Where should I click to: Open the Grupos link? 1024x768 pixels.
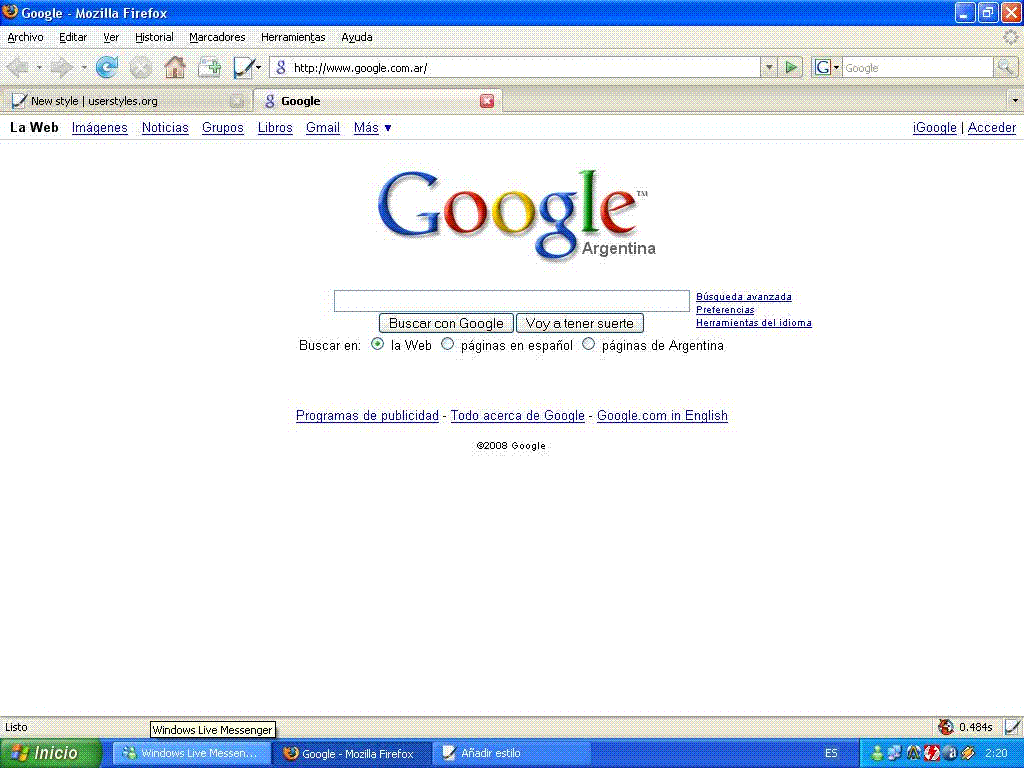223,127
